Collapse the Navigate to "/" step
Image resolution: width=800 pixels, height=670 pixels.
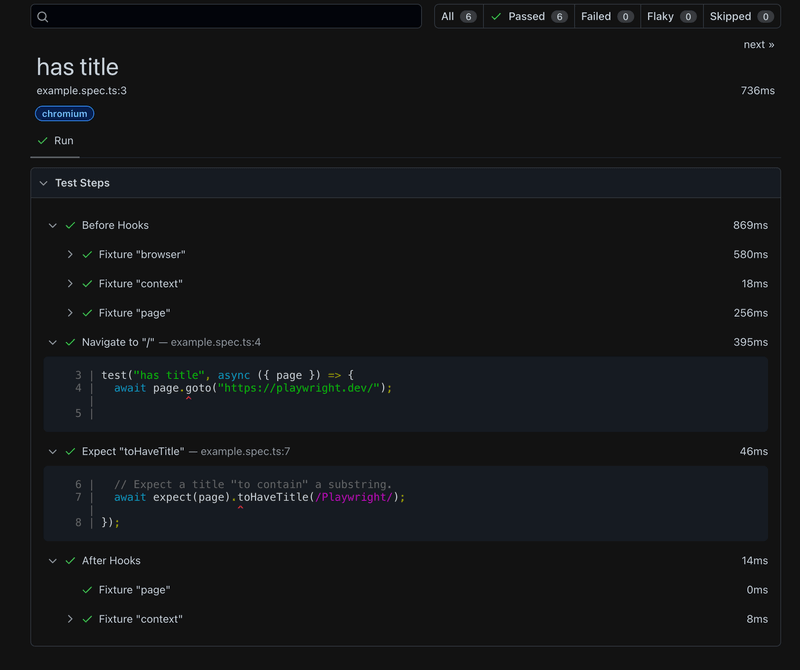click(53, 342)
